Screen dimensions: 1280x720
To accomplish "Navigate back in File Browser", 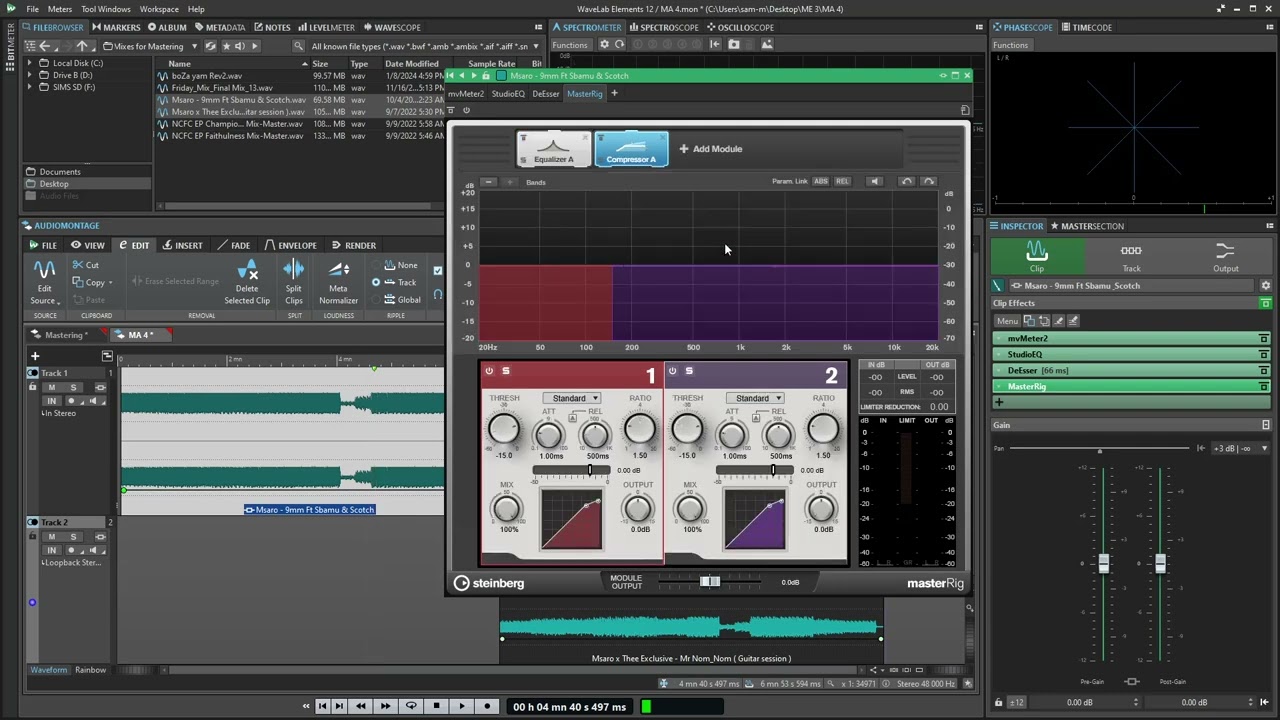I will (x=44, y=46).
